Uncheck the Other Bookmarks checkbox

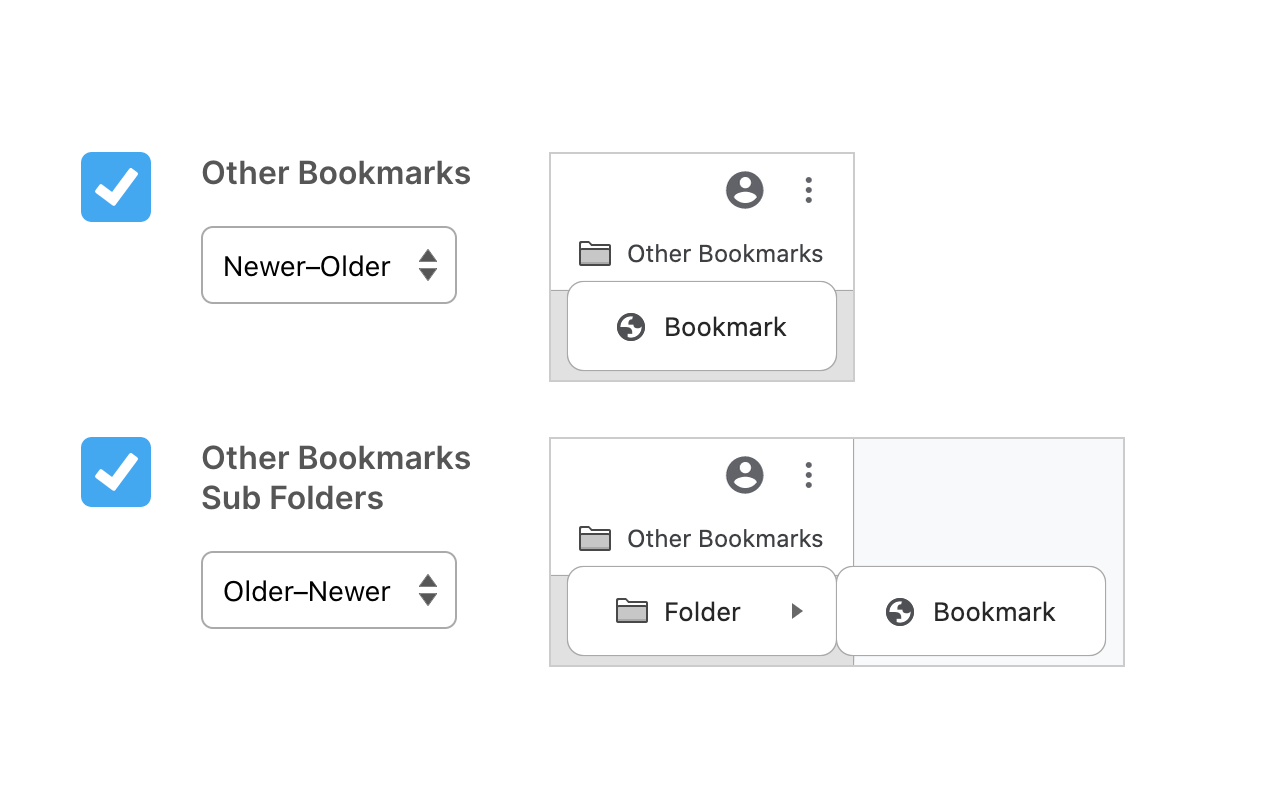(116, 187)
